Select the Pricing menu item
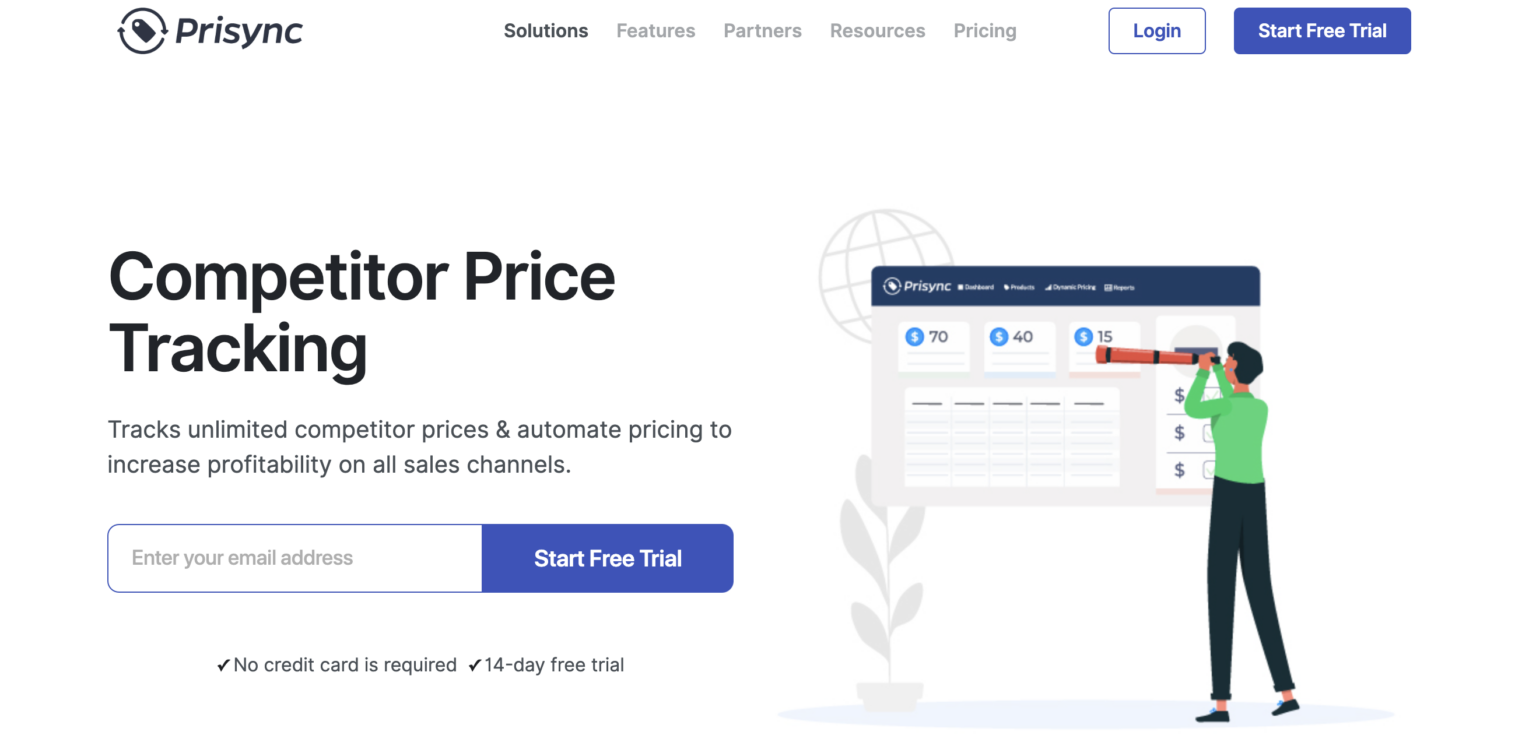 coord(984,30)
